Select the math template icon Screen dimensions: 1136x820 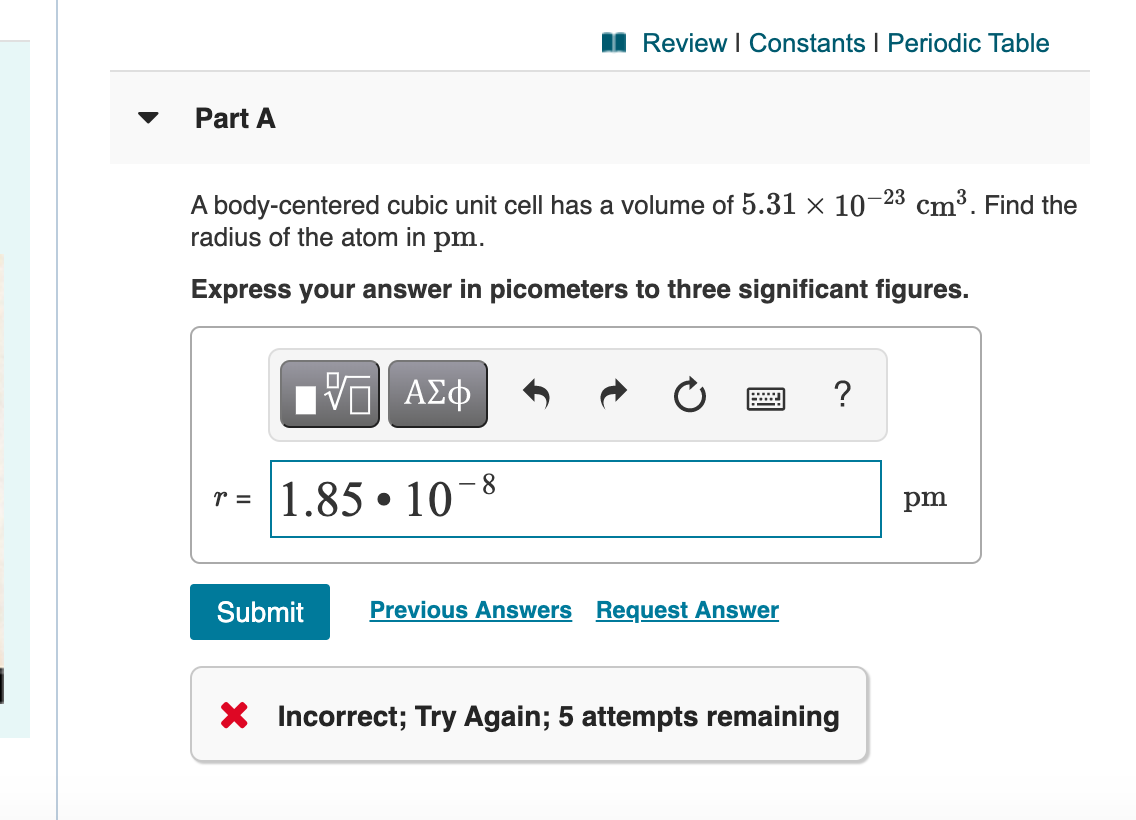point(329,393)
